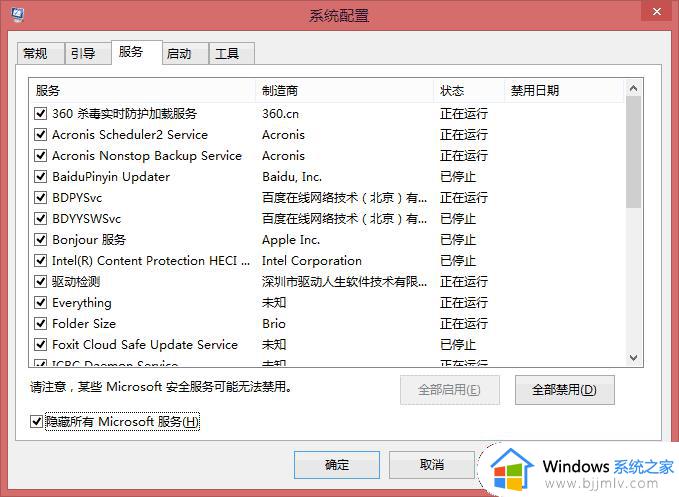Screen dimensions: 679x497
Task: Open the 引导 tab
Action: (x=88, y=54)
